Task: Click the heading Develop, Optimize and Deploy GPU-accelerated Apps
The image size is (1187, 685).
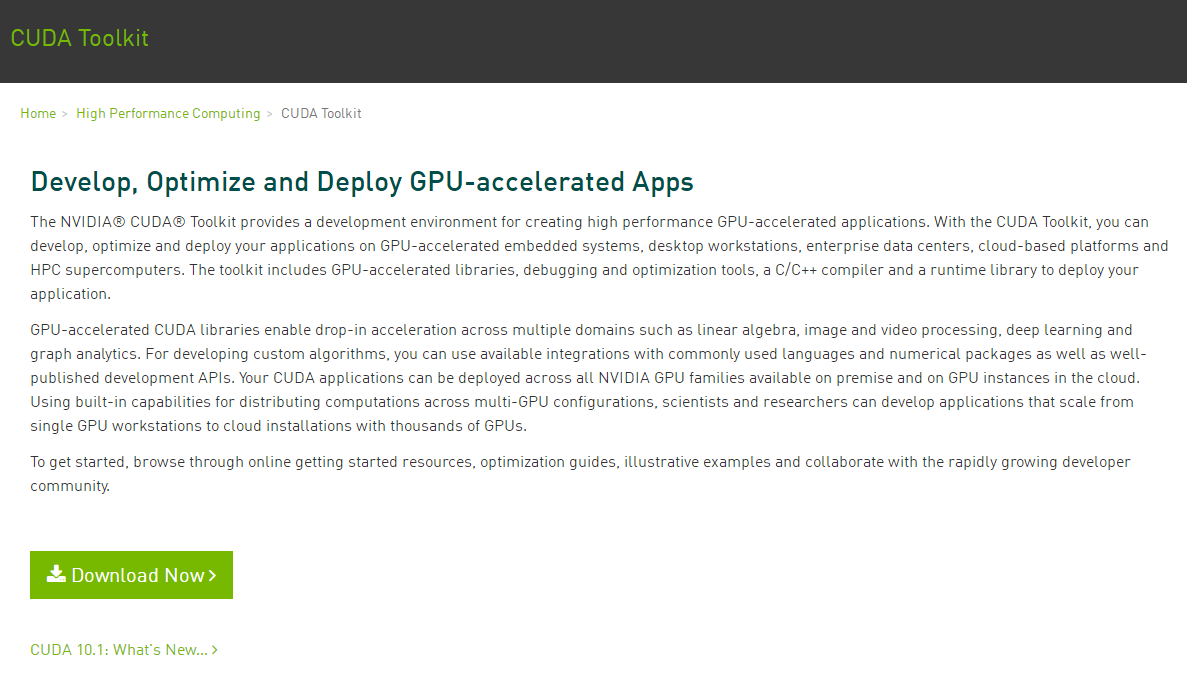Action: click(362, 182)
